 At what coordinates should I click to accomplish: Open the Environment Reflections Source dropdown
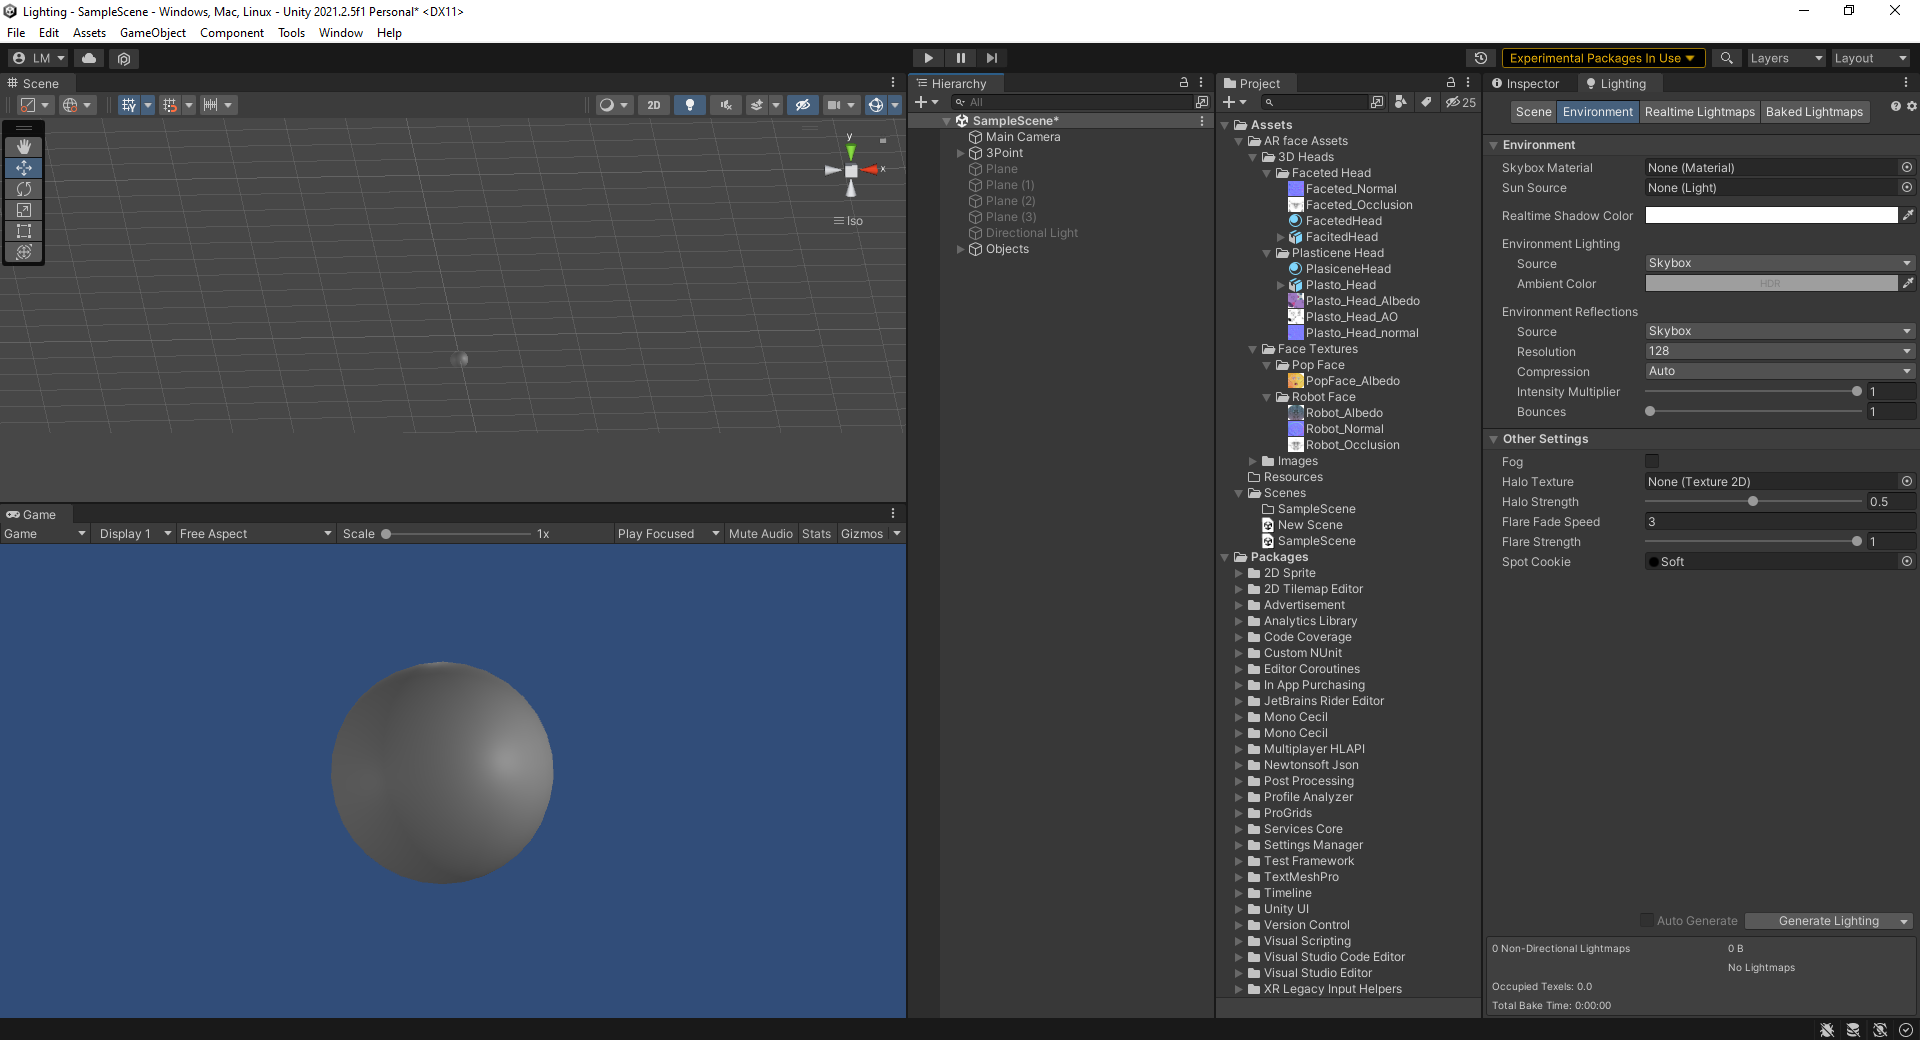pyautogui.click(x=1780, y=331)
